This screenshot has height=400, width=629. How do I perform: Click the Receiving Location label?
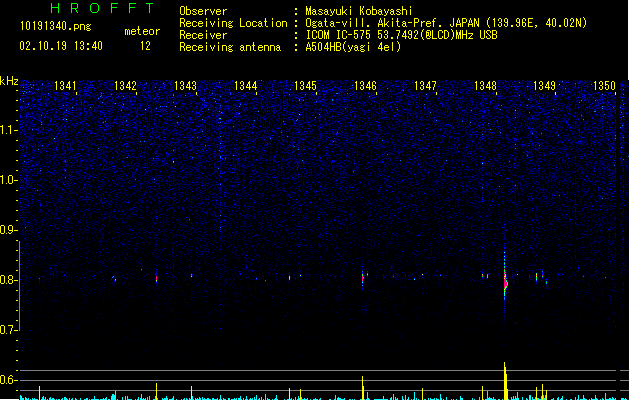click(233, 23)
